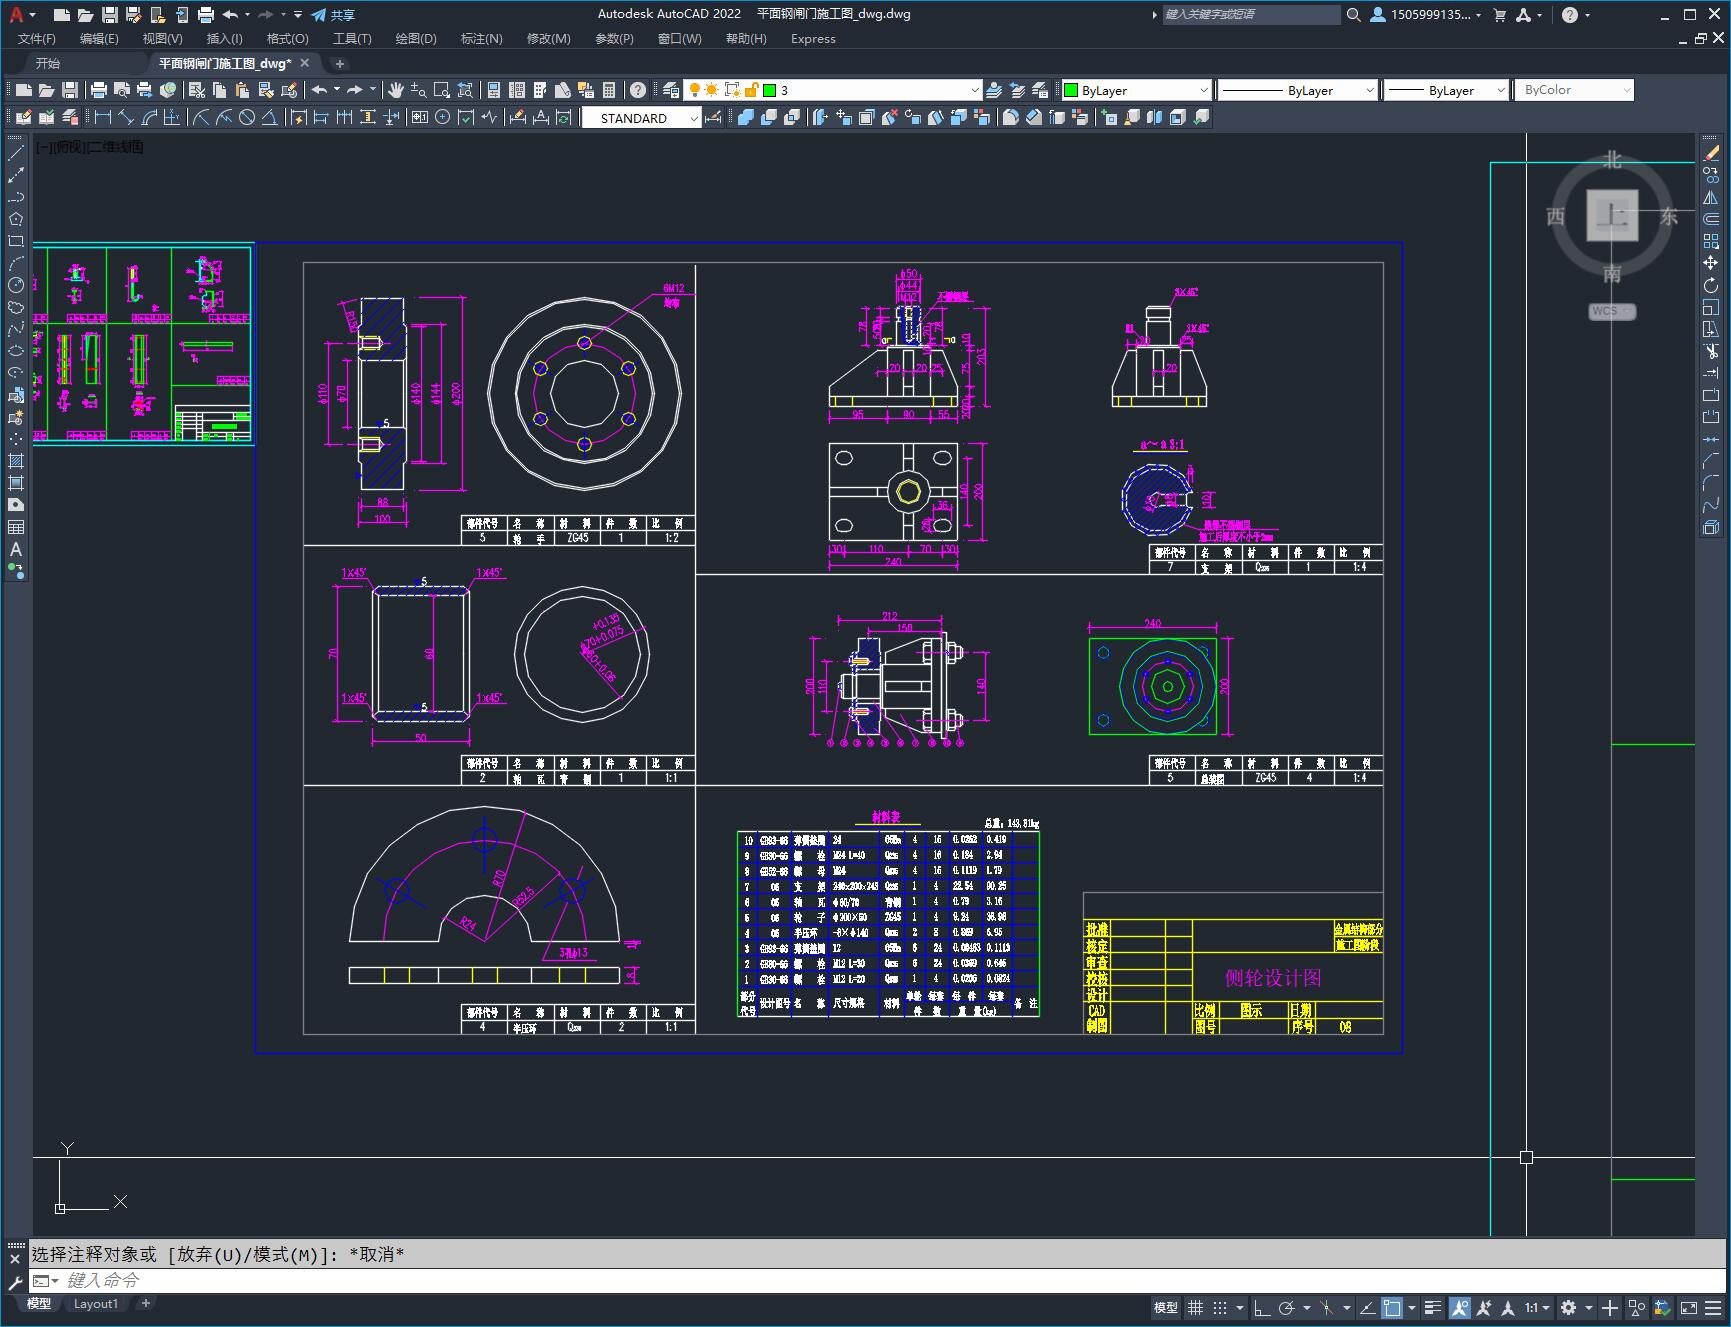This screenshot has width=1731, height=1327.
Task: Pick the Polygon tool in draw toolbar
Action: 16,220
